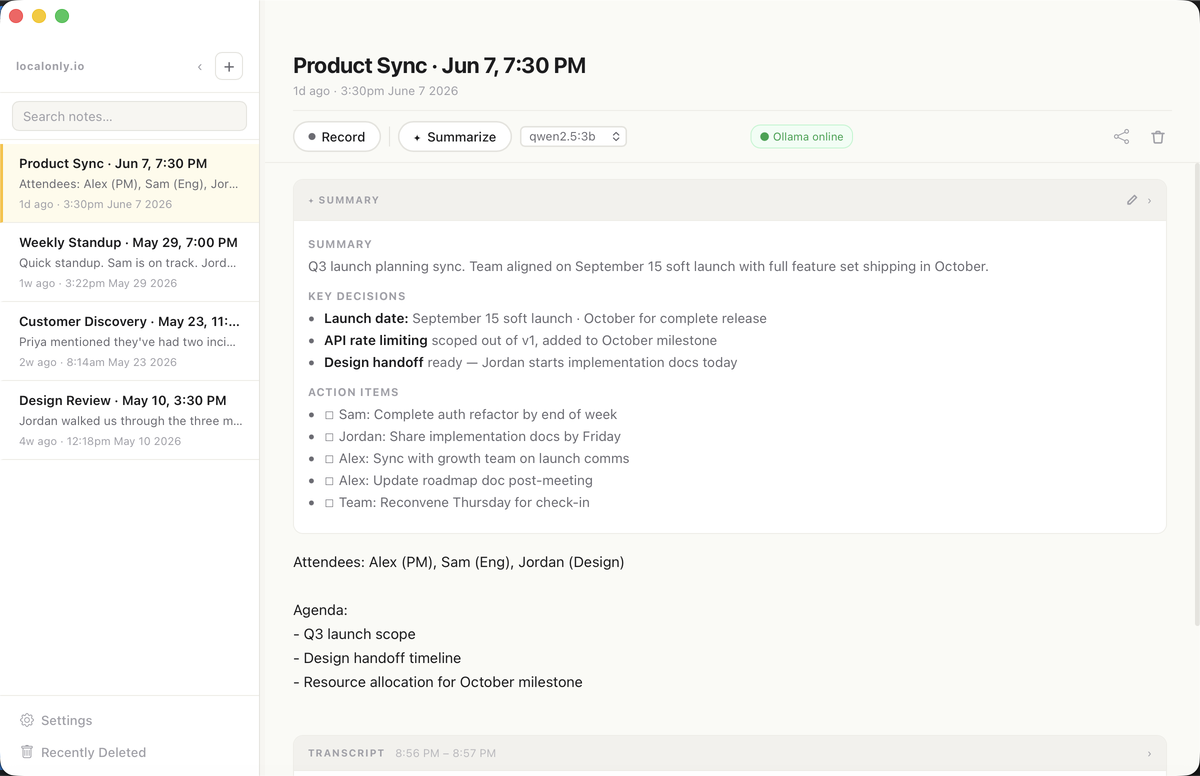The width and height of the screenshot is (1200, 776).
Task: Check Alex: Update roadmap doc item
Action: coord(329,480)
